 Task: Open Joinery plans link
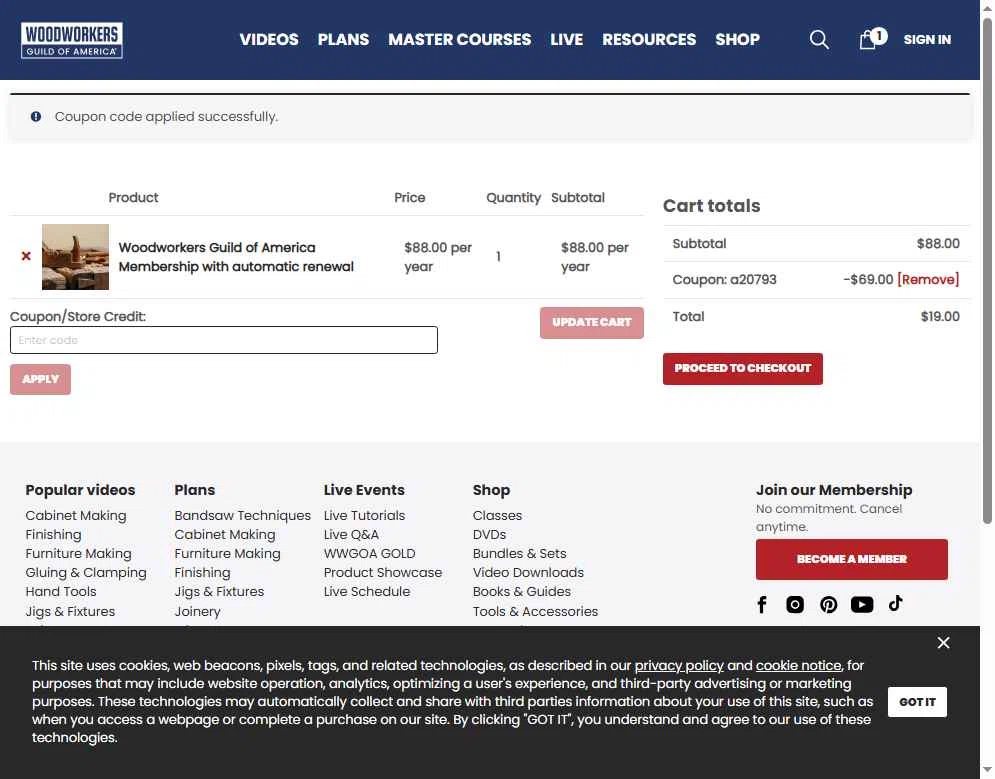pos(197,612)
